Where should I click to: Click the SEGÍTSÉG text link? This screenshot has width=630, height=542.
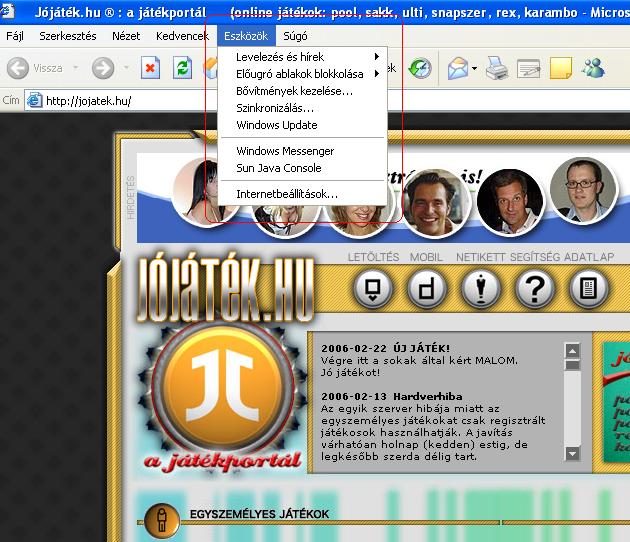(535, 257)
